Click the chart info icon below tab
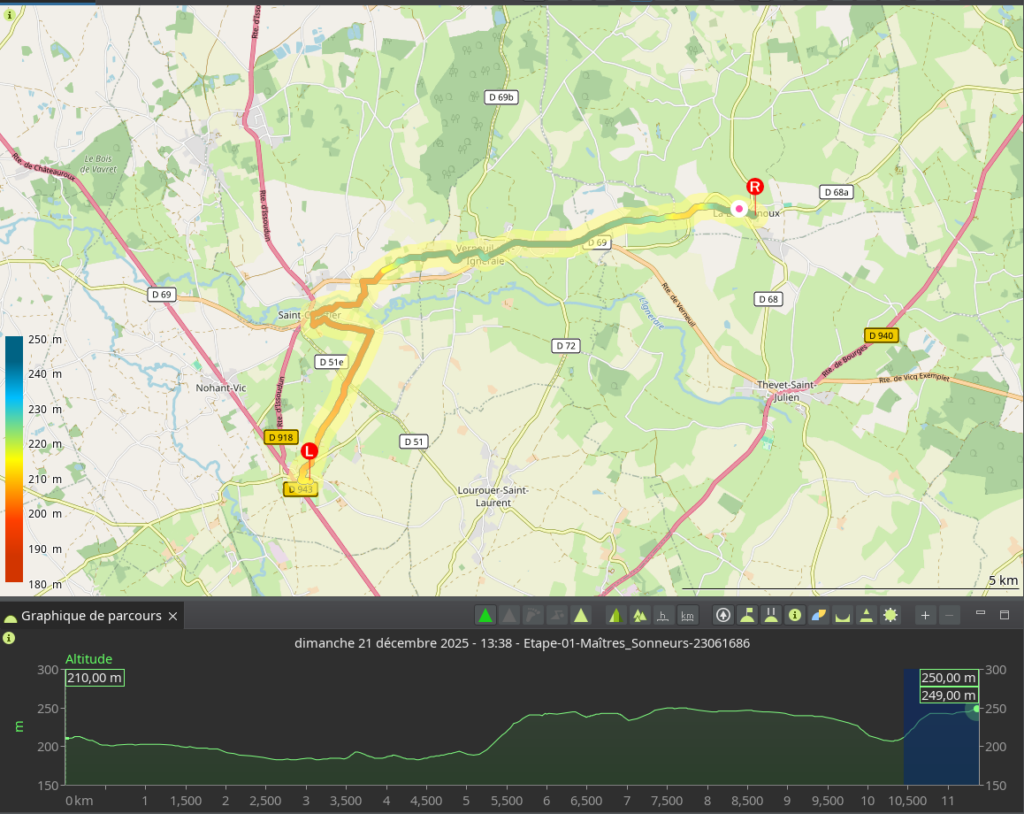This screenshot has width=1024, height=814. [8, 638]
